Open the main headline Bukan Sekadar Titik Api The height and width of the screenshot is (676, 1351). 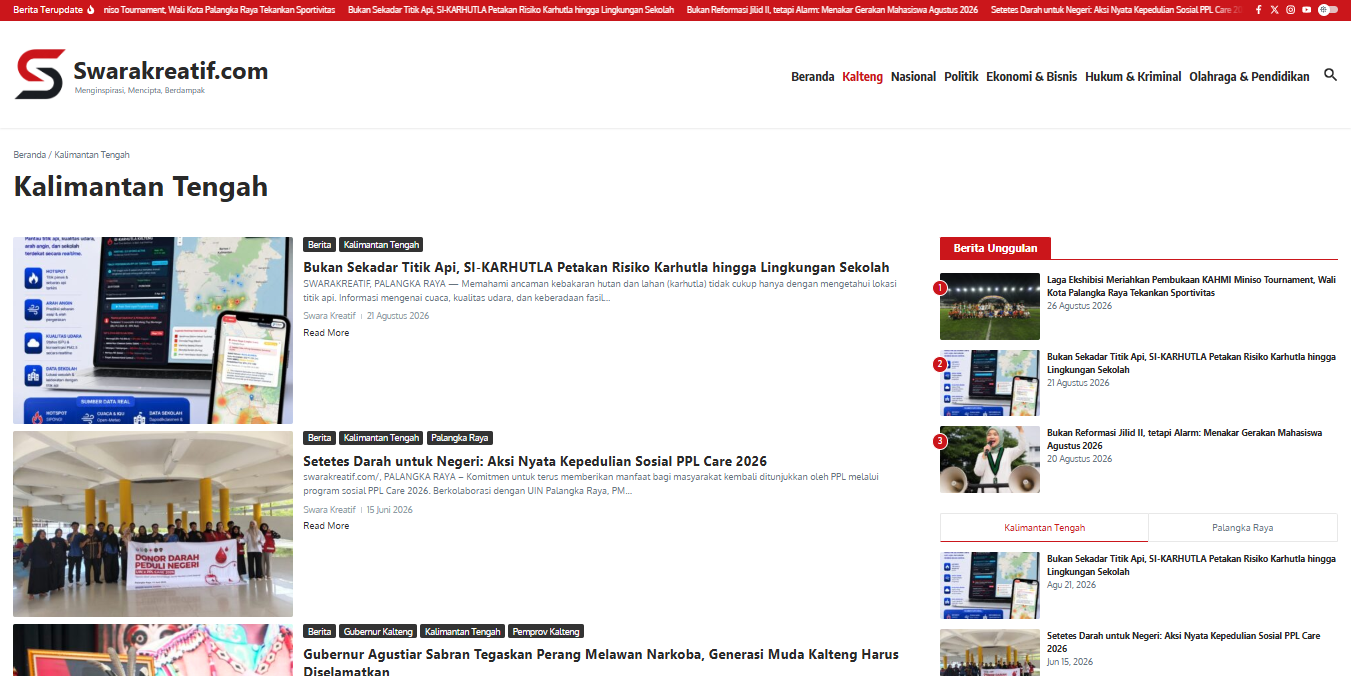[x=596, y=267]
